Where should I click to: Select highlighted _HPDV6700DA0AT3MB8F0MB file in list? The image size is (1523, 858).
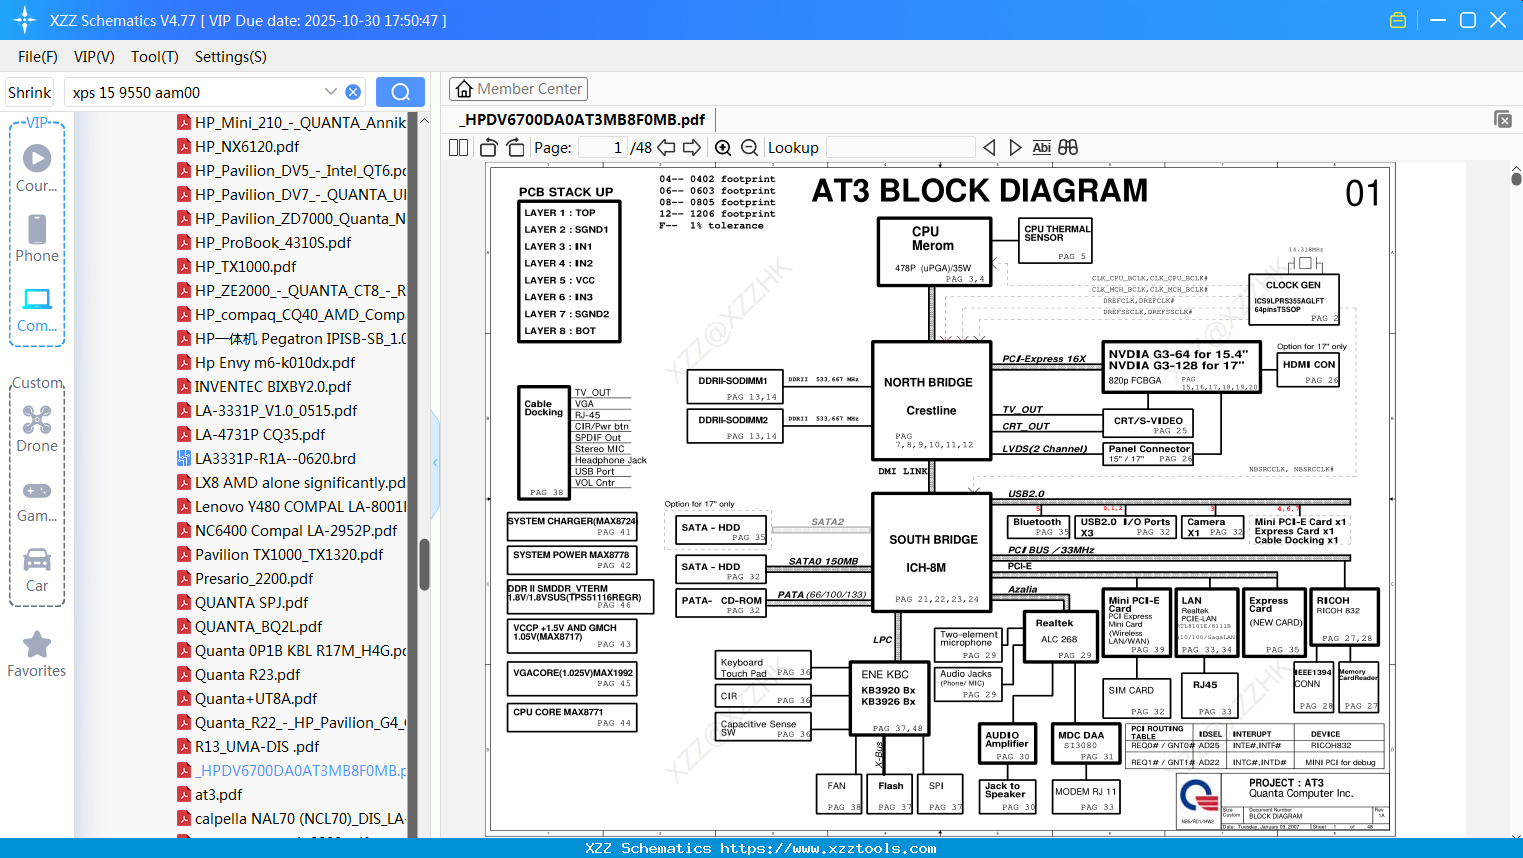coord(291,770)
